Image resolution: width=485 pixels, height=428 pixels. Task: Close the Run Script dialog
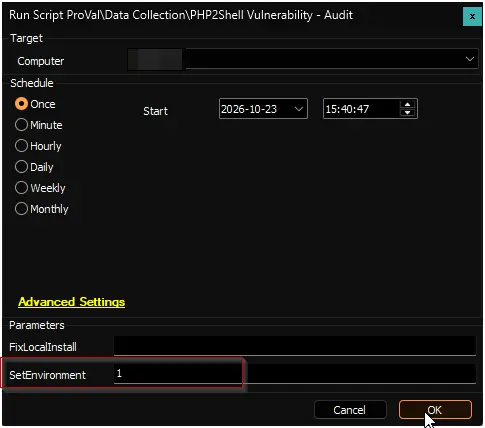[472, 16]
